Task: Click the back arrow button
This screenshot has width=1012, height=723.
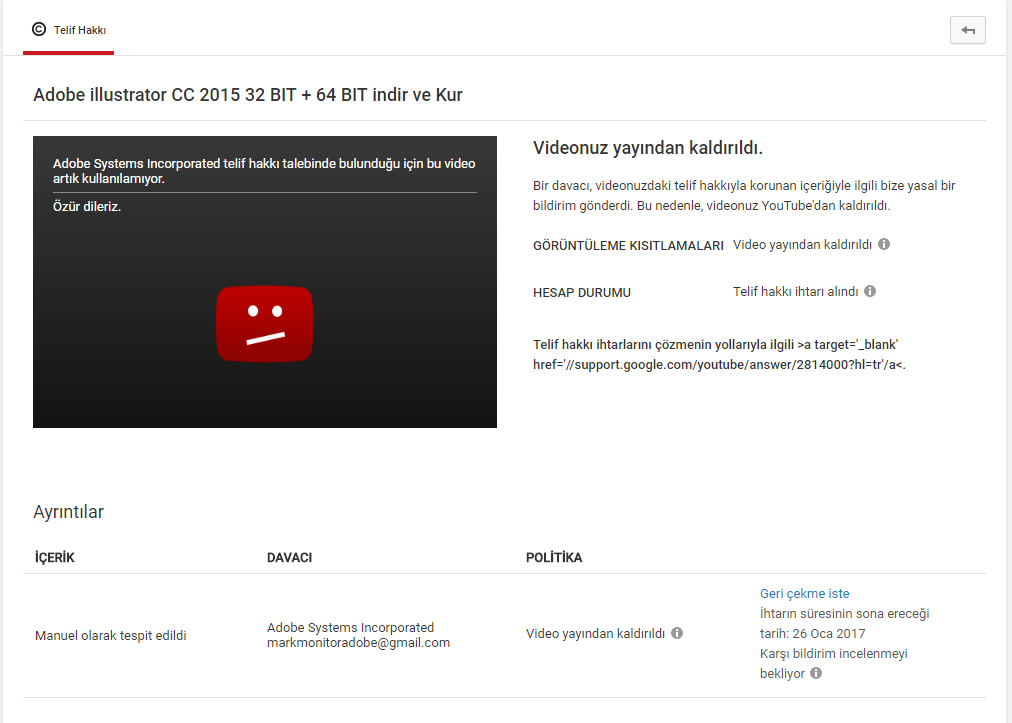Action: pyautogui.click(x=967, y=30)
